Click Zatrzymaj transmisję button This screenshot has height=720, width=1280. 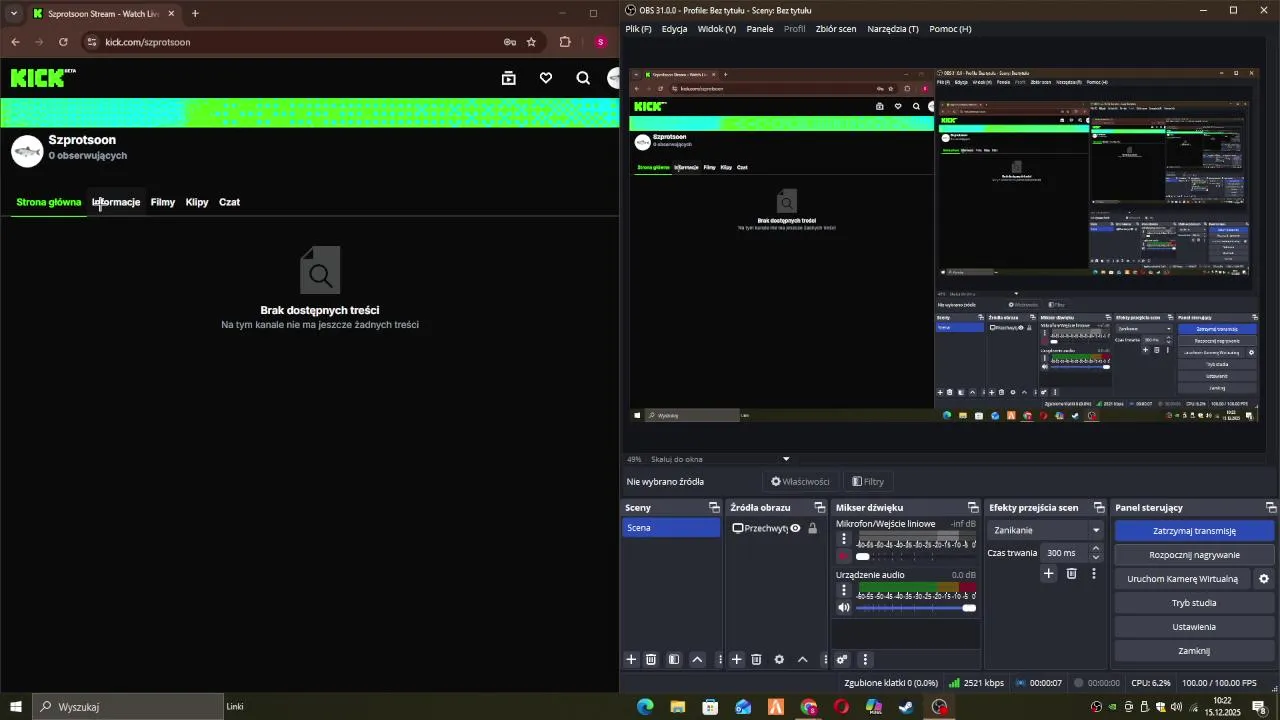click(1194, 531)
